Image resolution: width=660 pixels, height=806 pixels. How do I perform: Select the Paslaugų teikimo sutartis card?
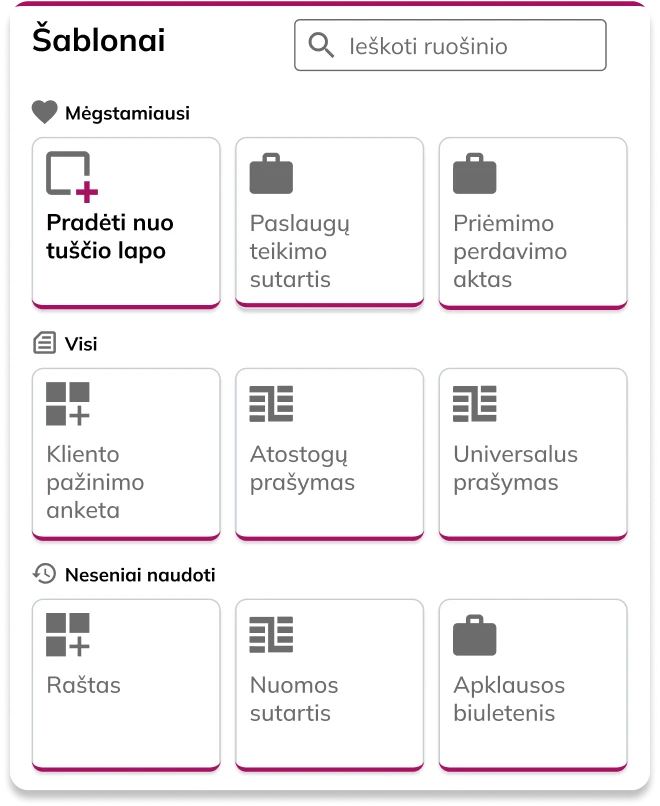point(329,222)
